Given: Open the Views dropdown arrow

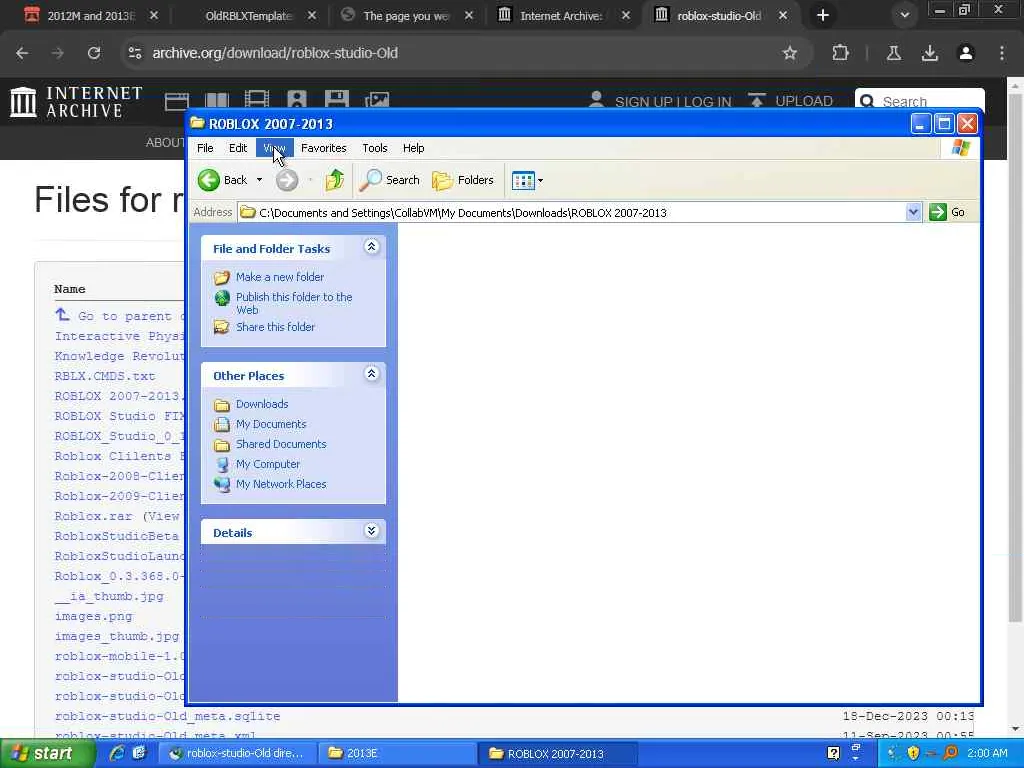Looking at the screenshot, I should tap(540, 181).
